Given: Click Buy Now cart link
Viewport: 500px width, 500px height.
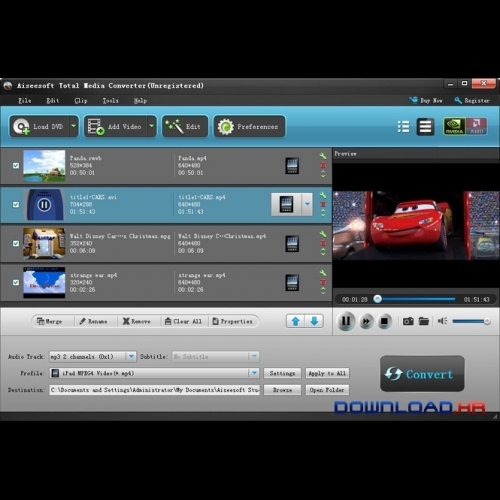Looking at the screenshot, I should click(426, 100).
